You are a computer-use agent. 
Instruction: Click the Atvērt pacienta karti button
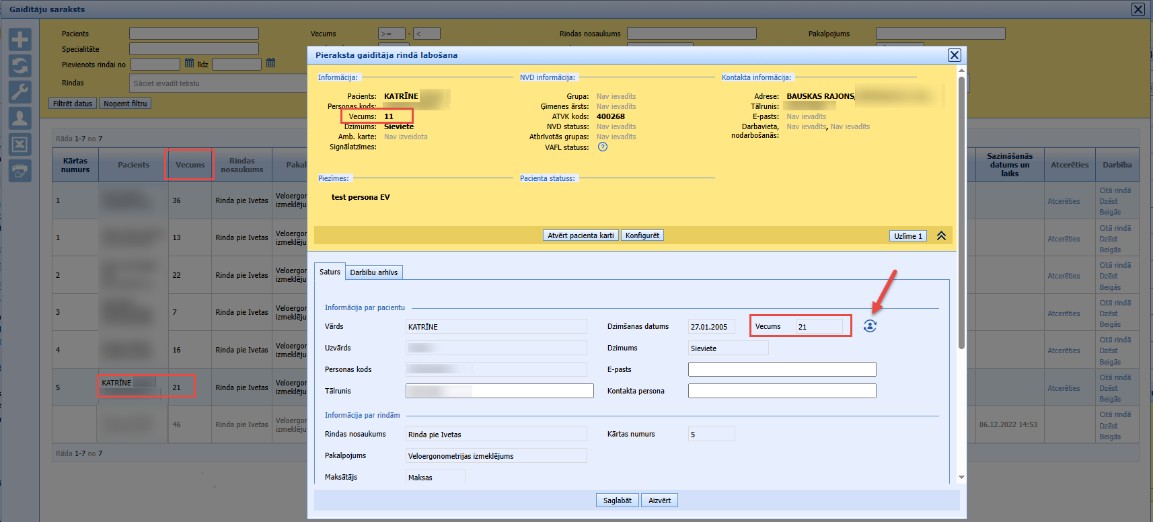[580, 235]
